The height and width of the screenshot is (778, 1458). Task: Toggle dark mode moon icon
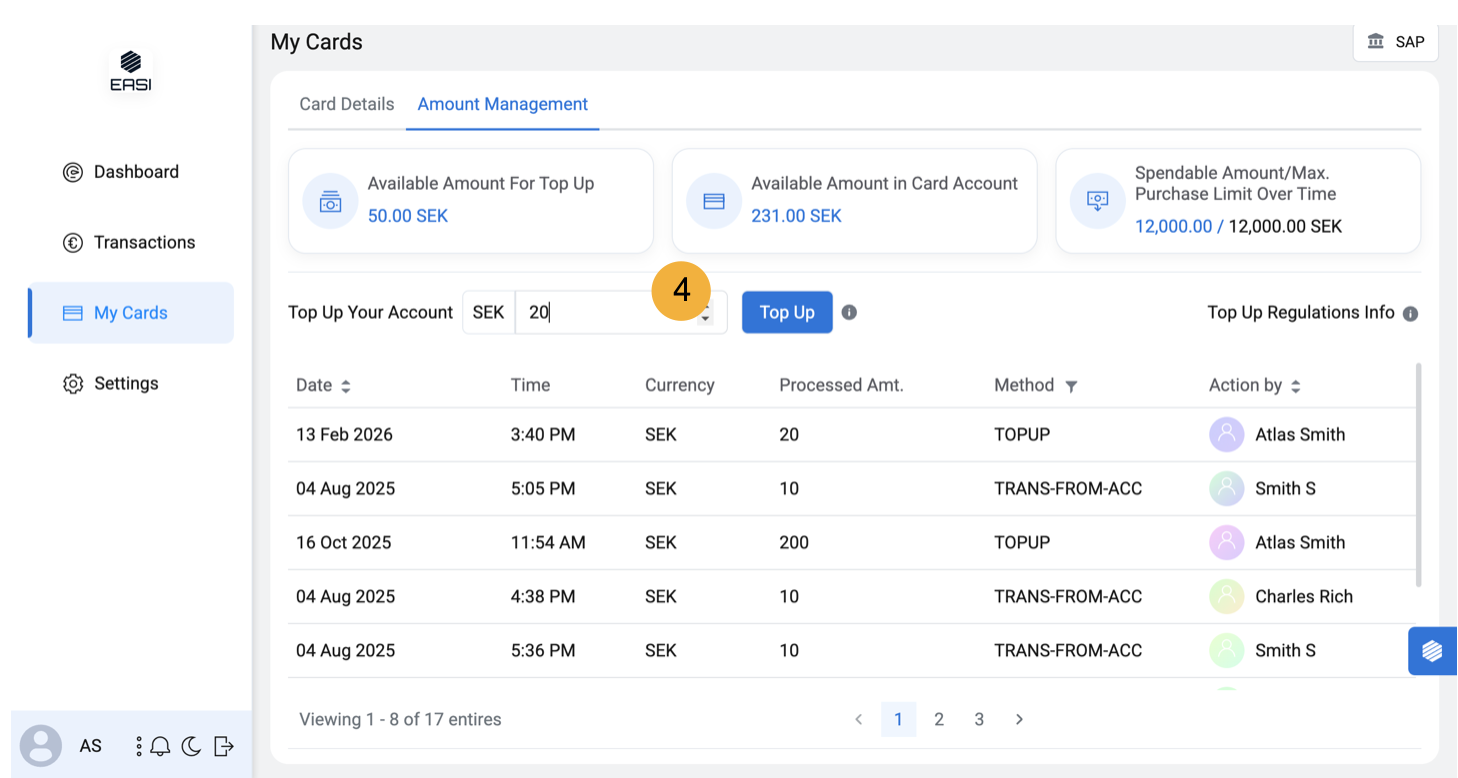tap(192, 746)
